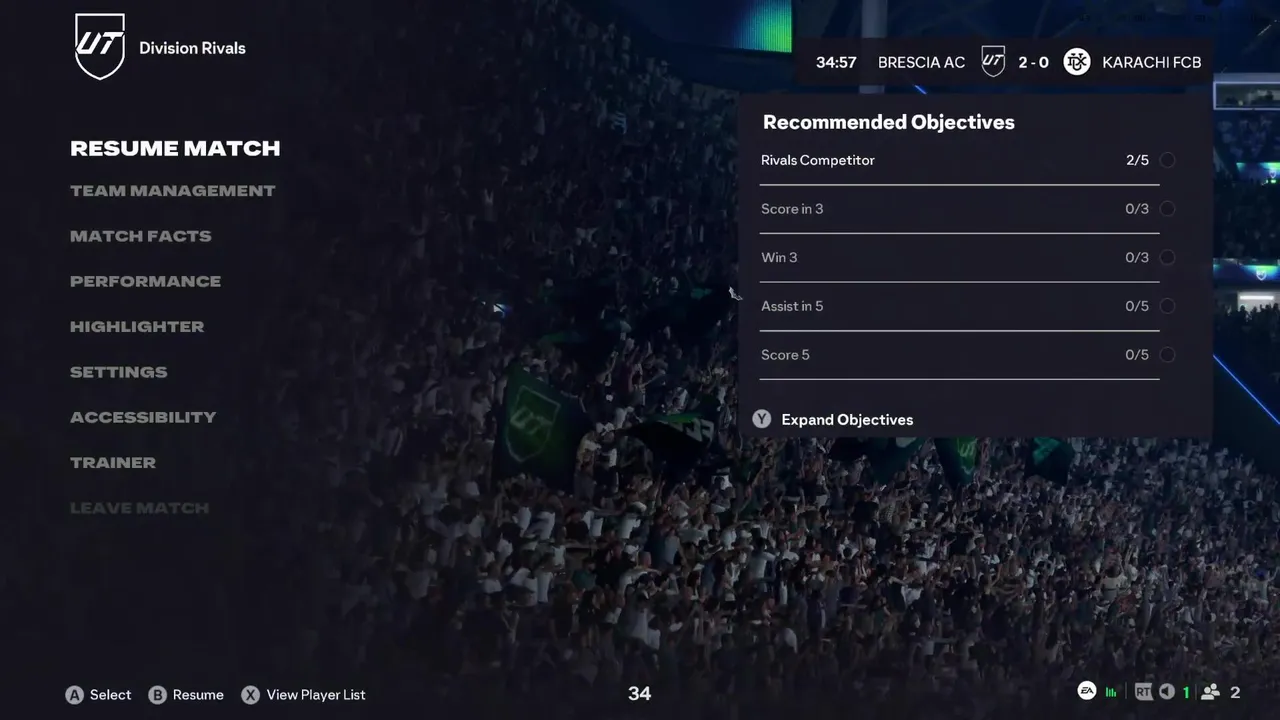Click the Brescia AC shield badge
Viewport: 1280px width, 720px height.
point(993,62)
